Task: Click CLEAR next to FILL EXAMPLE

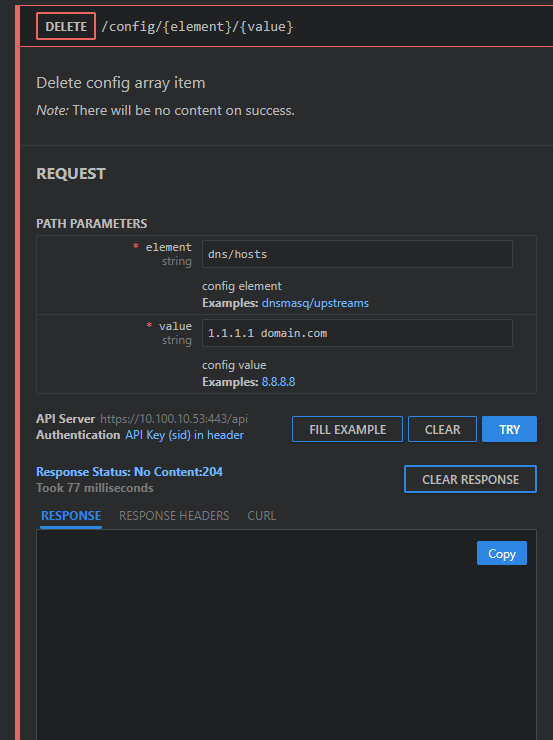Action: 442,429
